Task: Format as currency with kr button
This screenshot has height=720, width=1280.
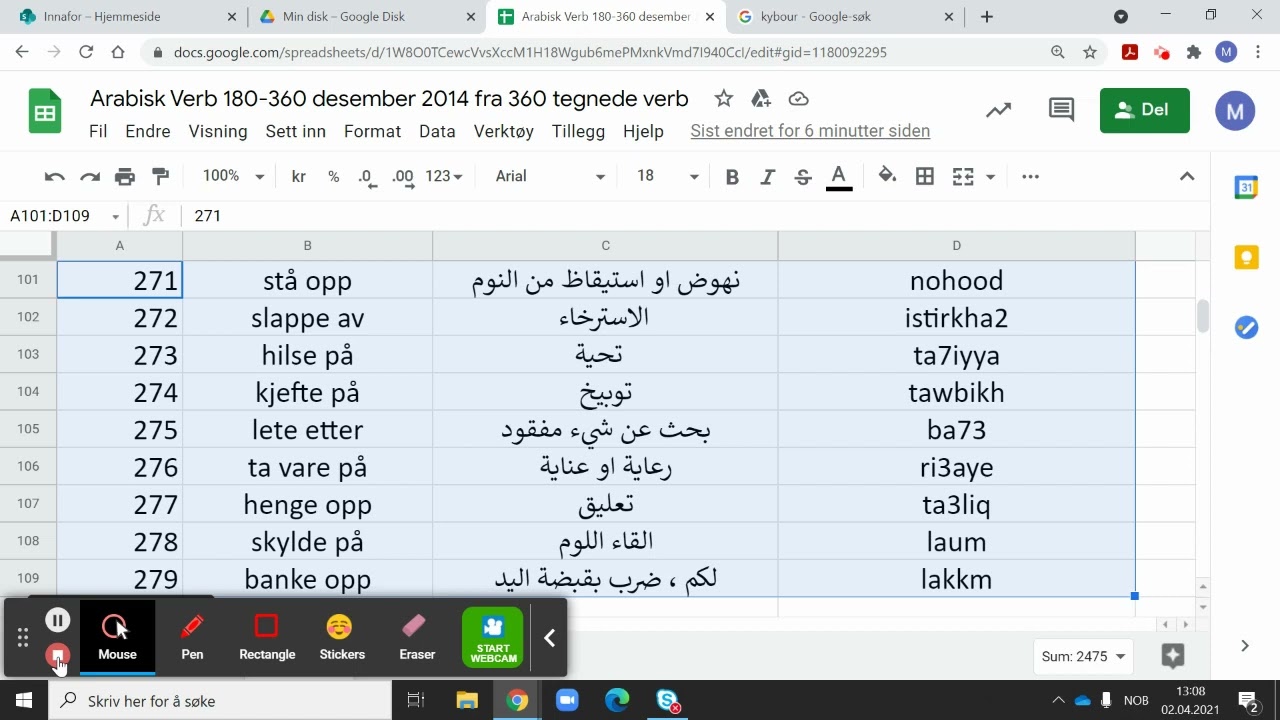Action: point(298,177)
